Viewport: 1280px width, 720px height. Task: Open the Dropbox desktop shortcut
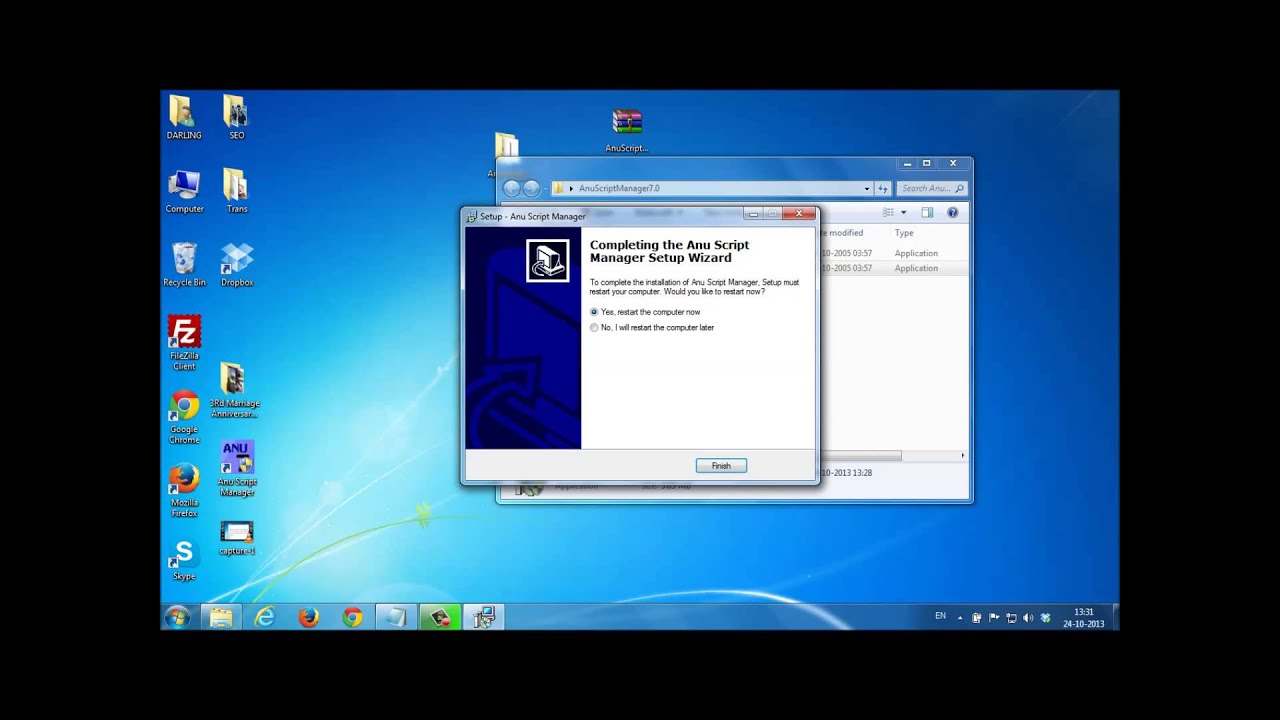237,265
